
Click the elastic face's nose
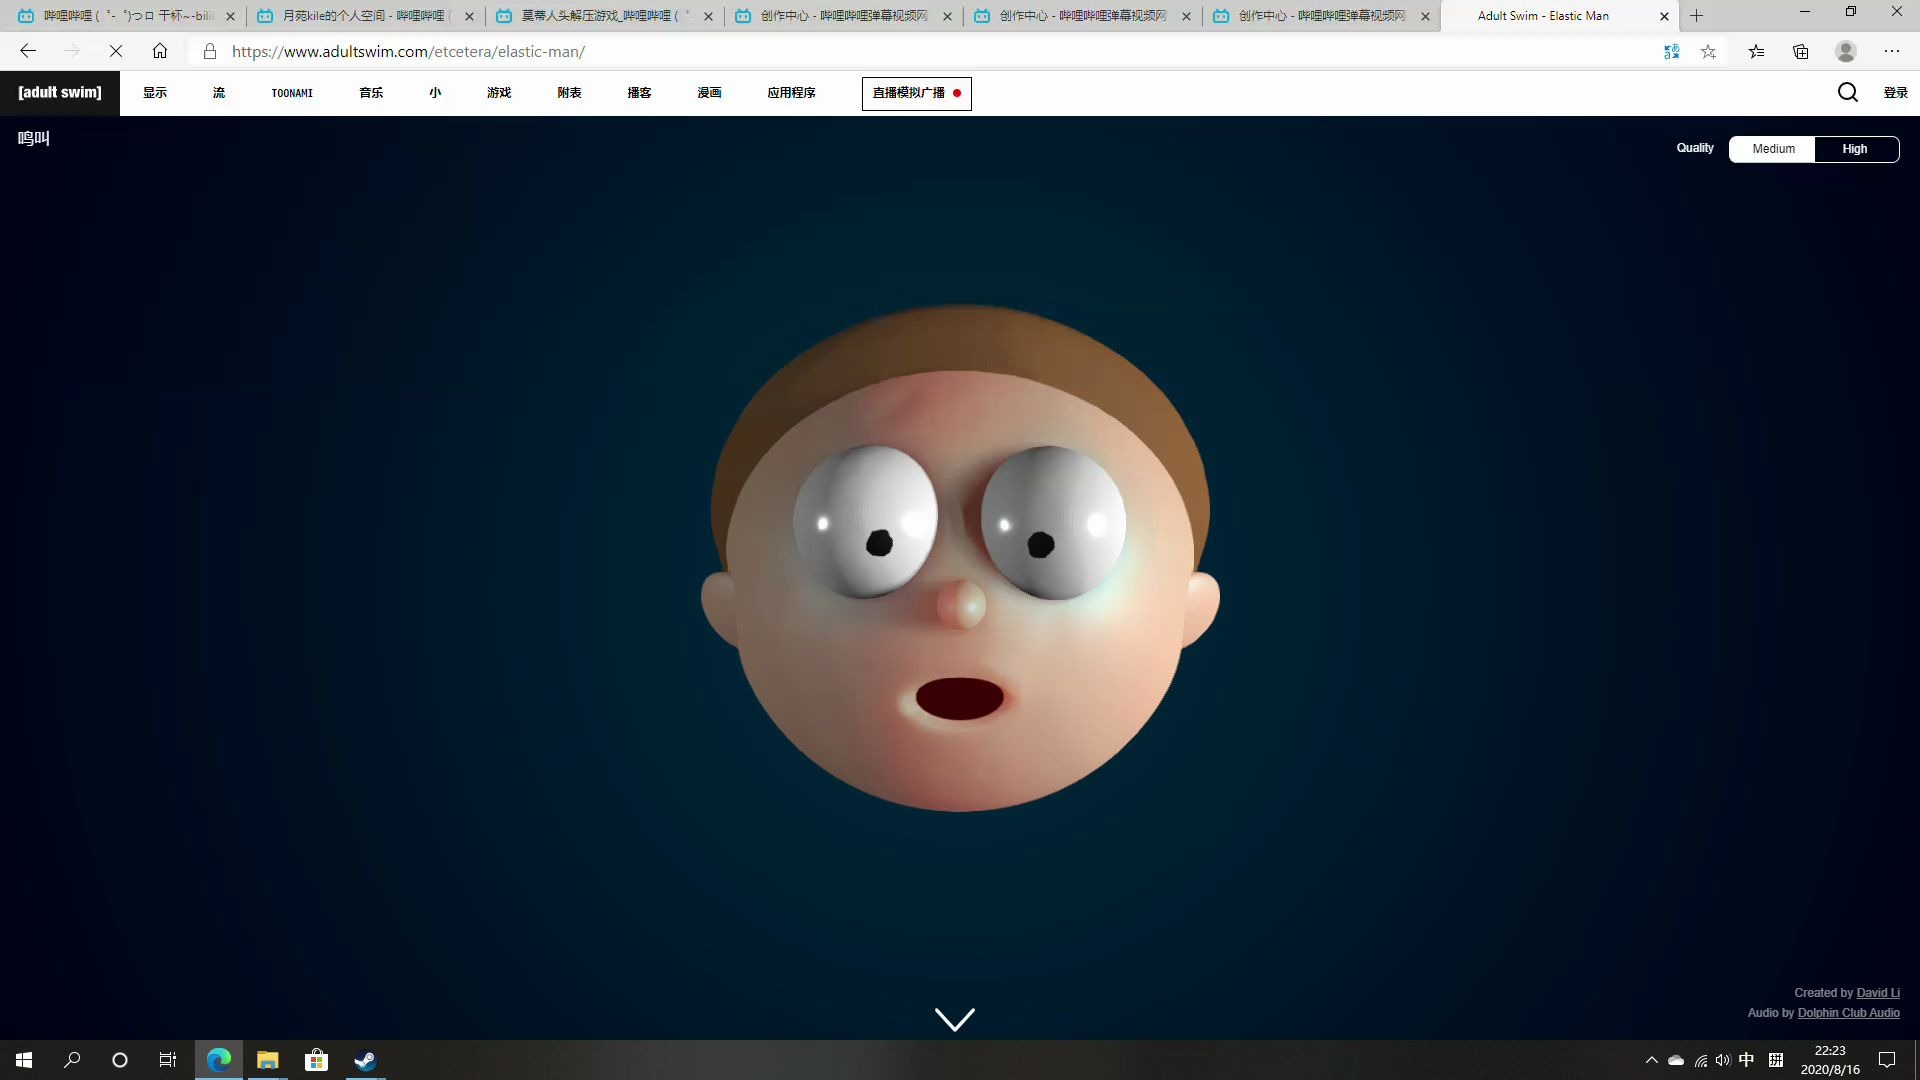pos(961,604)
